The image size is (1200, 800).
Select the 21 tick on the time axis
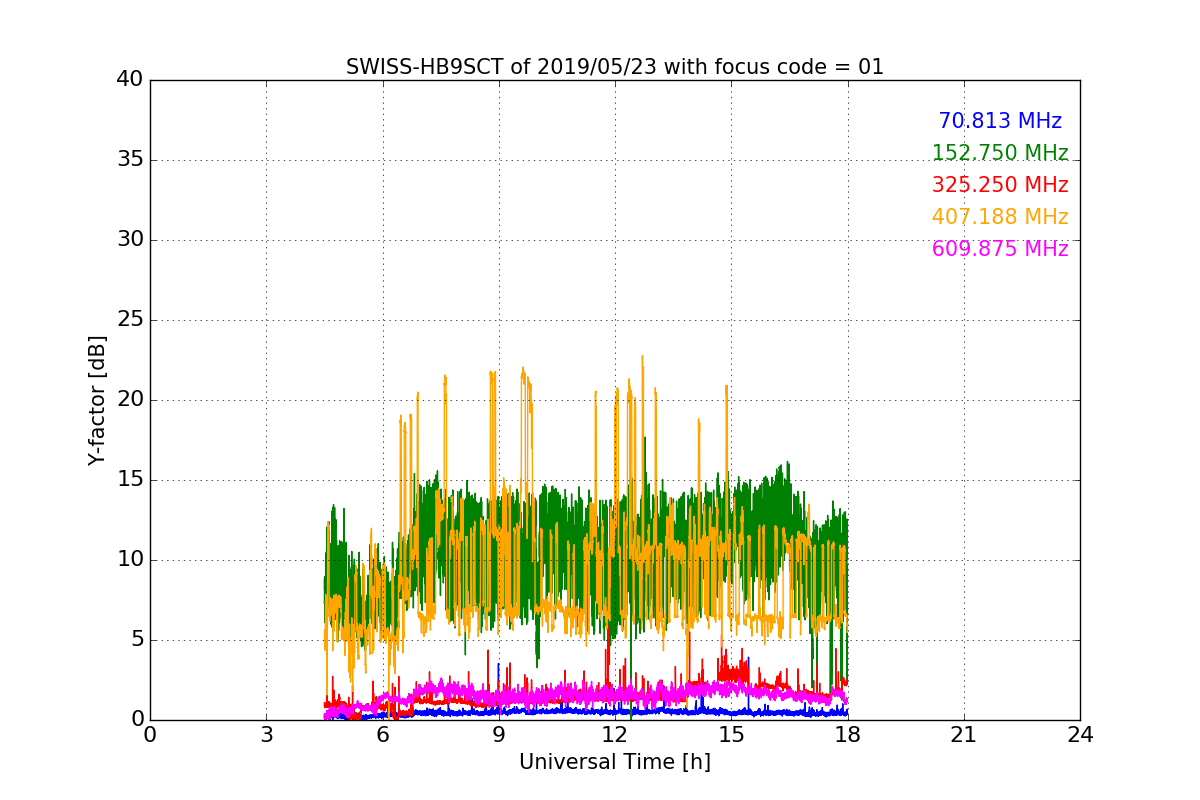[964, 735]
